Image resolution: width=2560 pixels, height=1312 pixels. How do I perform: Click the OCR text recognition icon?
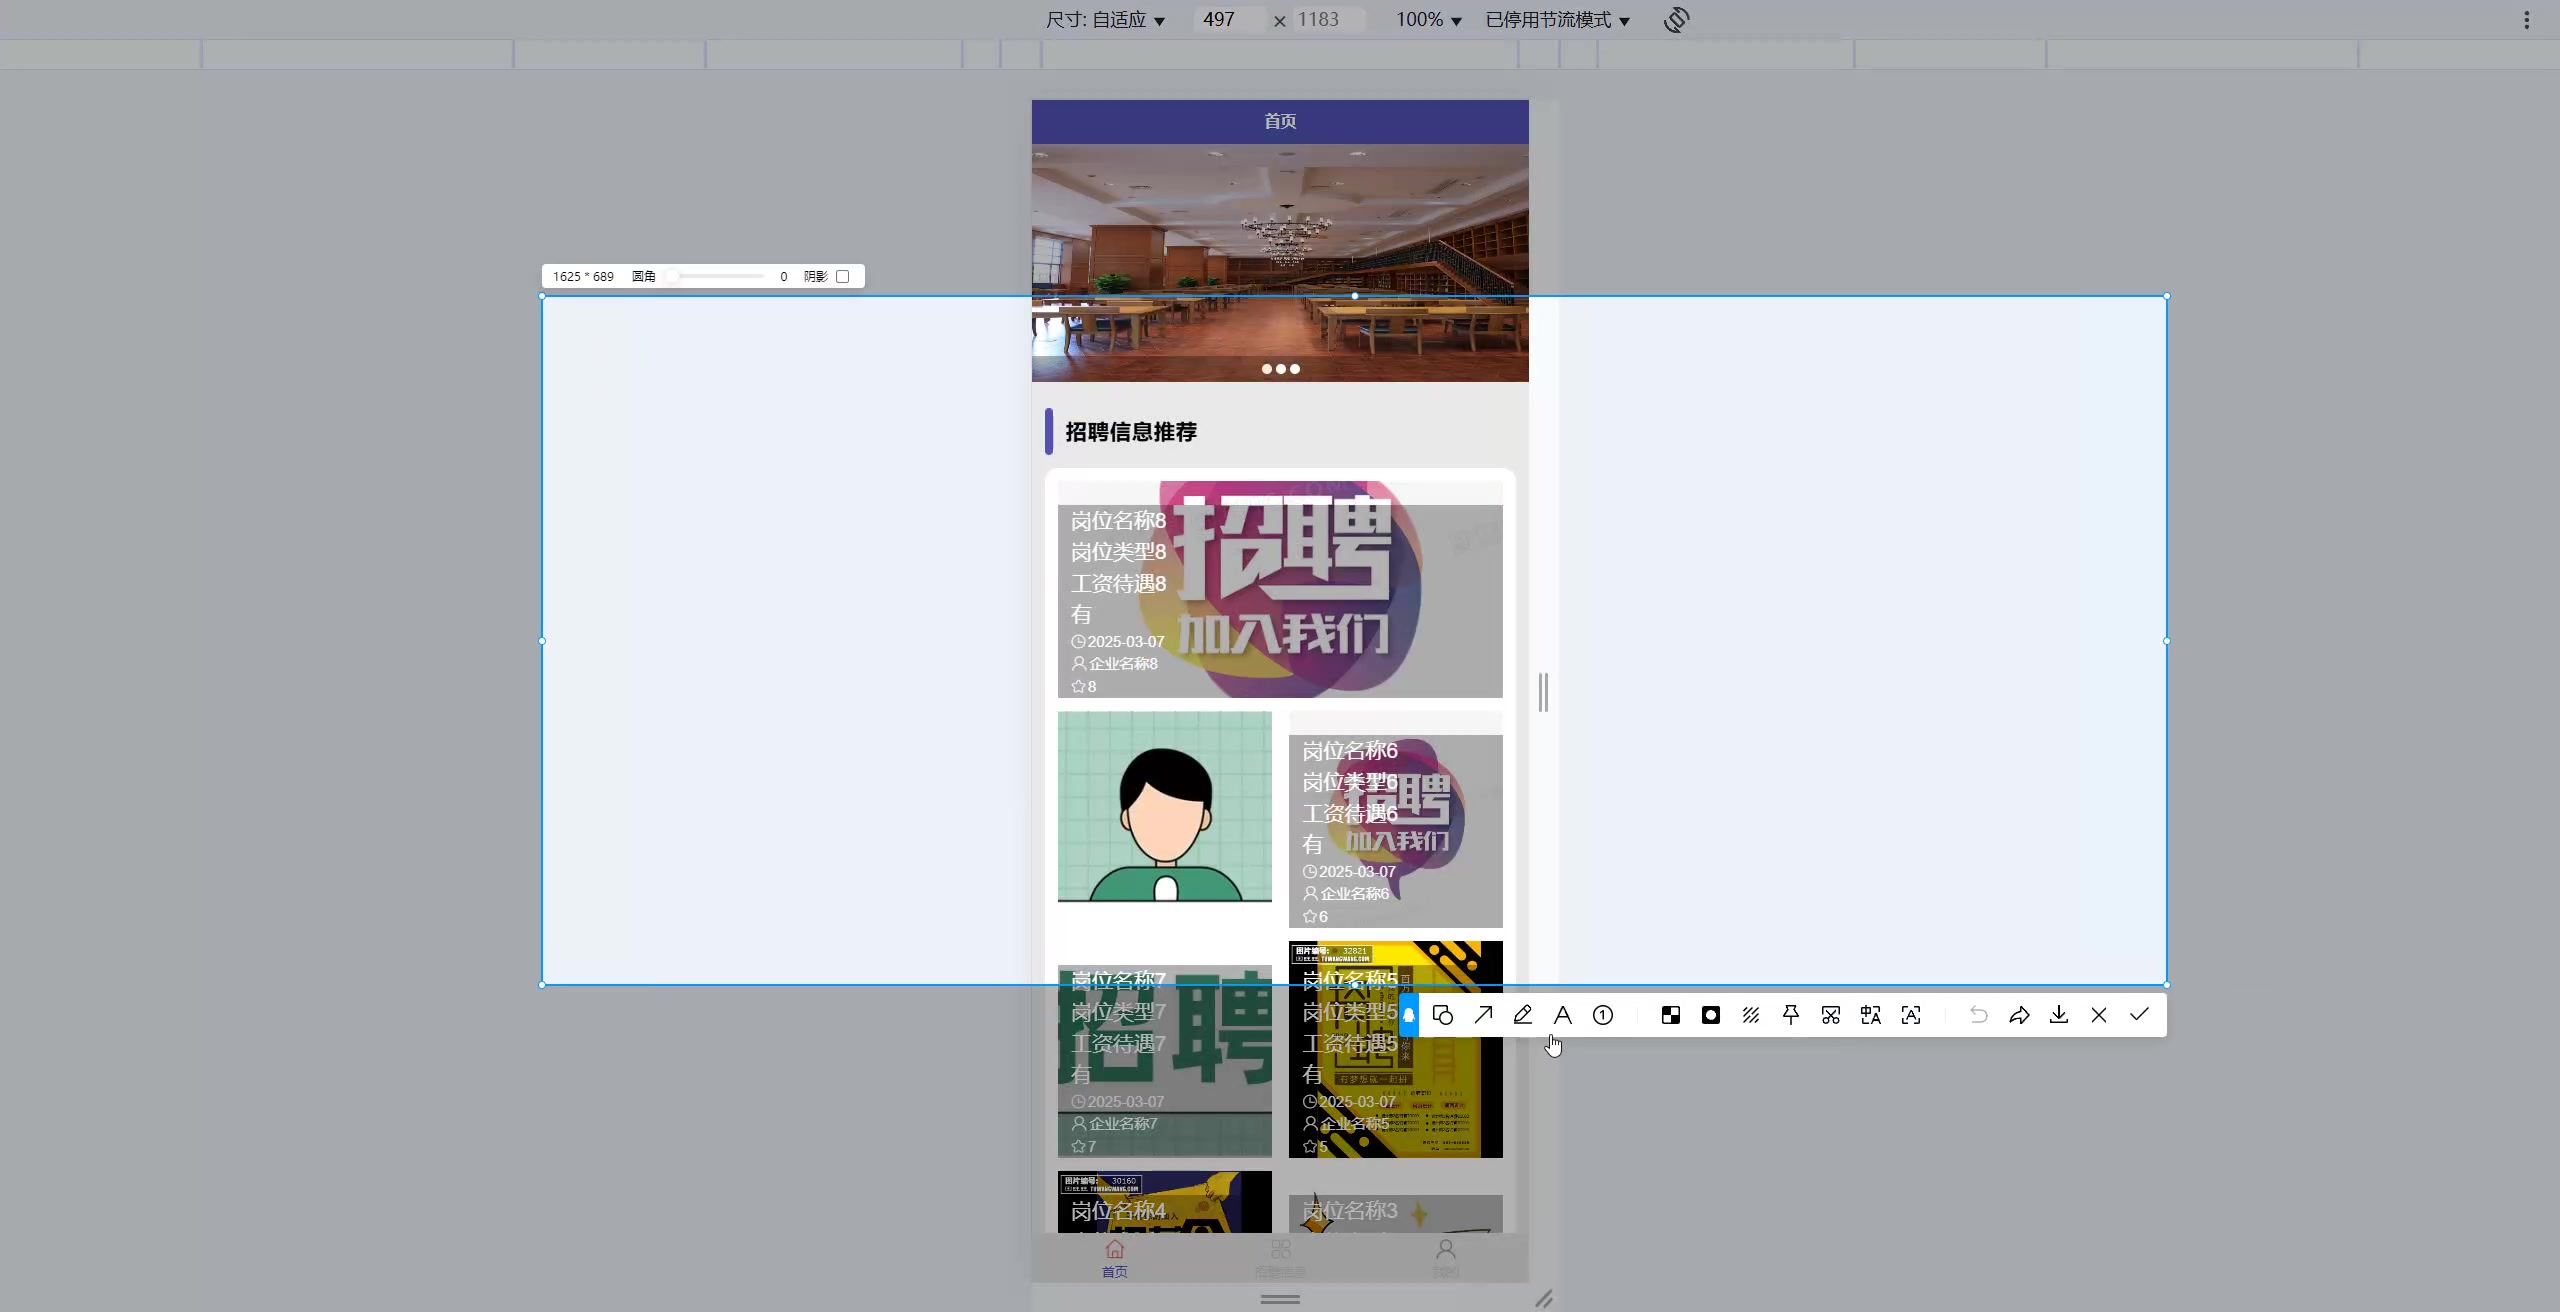pos(1911,1015)
